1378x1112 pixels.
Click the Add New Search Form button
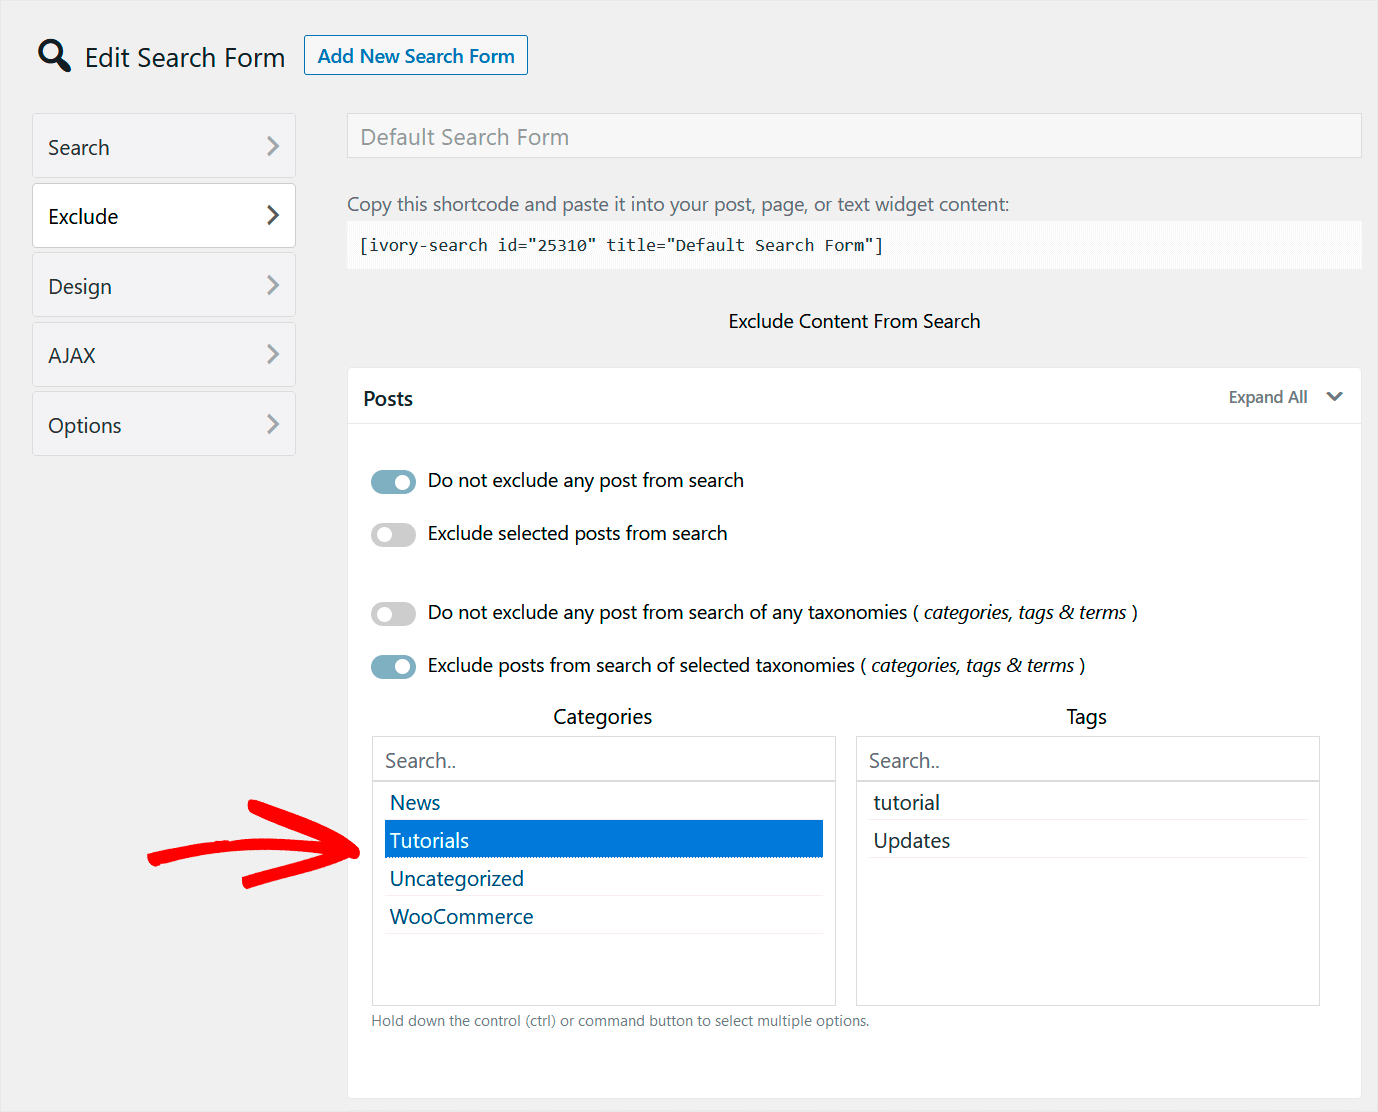pyautogui.click(x=416, y=56)
